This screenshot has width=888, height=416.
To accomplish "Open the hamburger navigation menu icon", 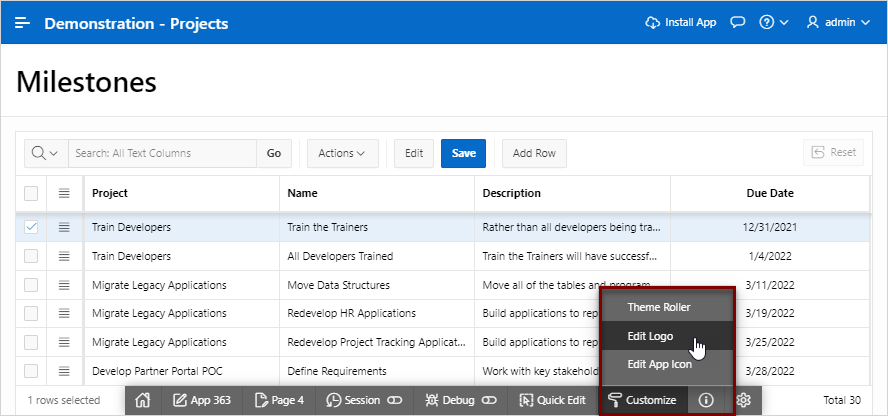I will click(x=22, y=22).
